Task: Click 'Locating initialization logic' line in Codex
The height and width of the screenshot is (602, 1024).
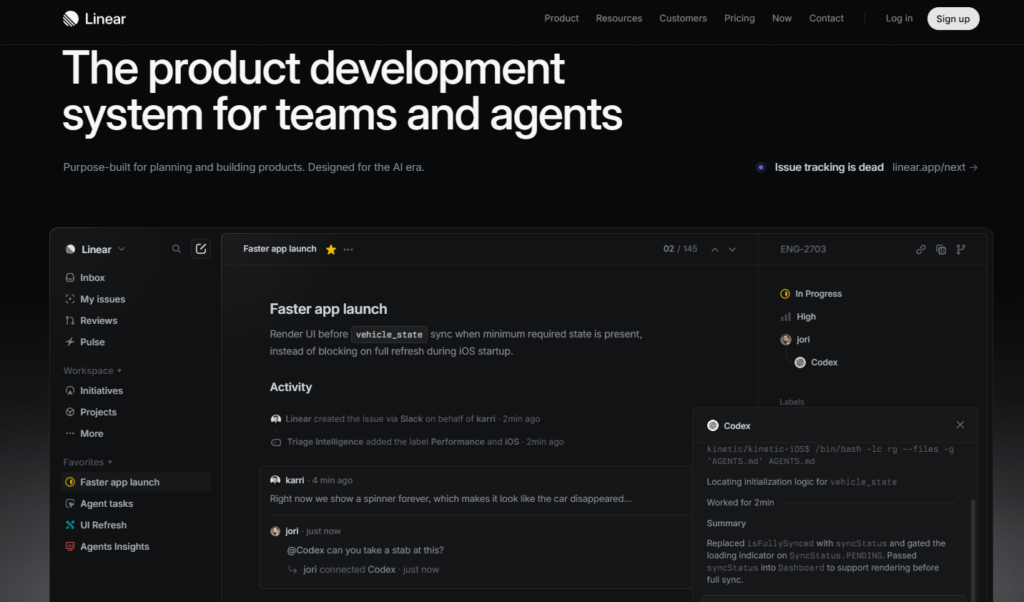Action: pyautogui.click(x=801, y=482)
